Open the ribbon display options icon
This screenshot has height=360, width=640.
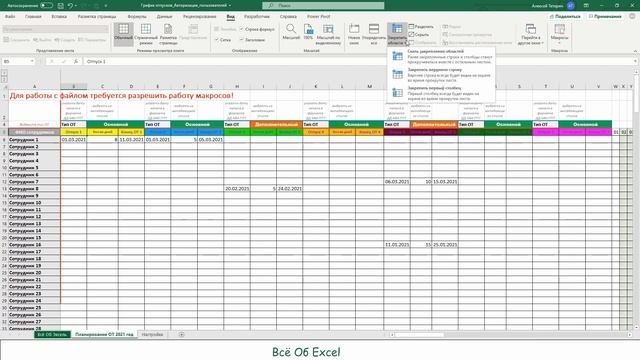point(586,6)
